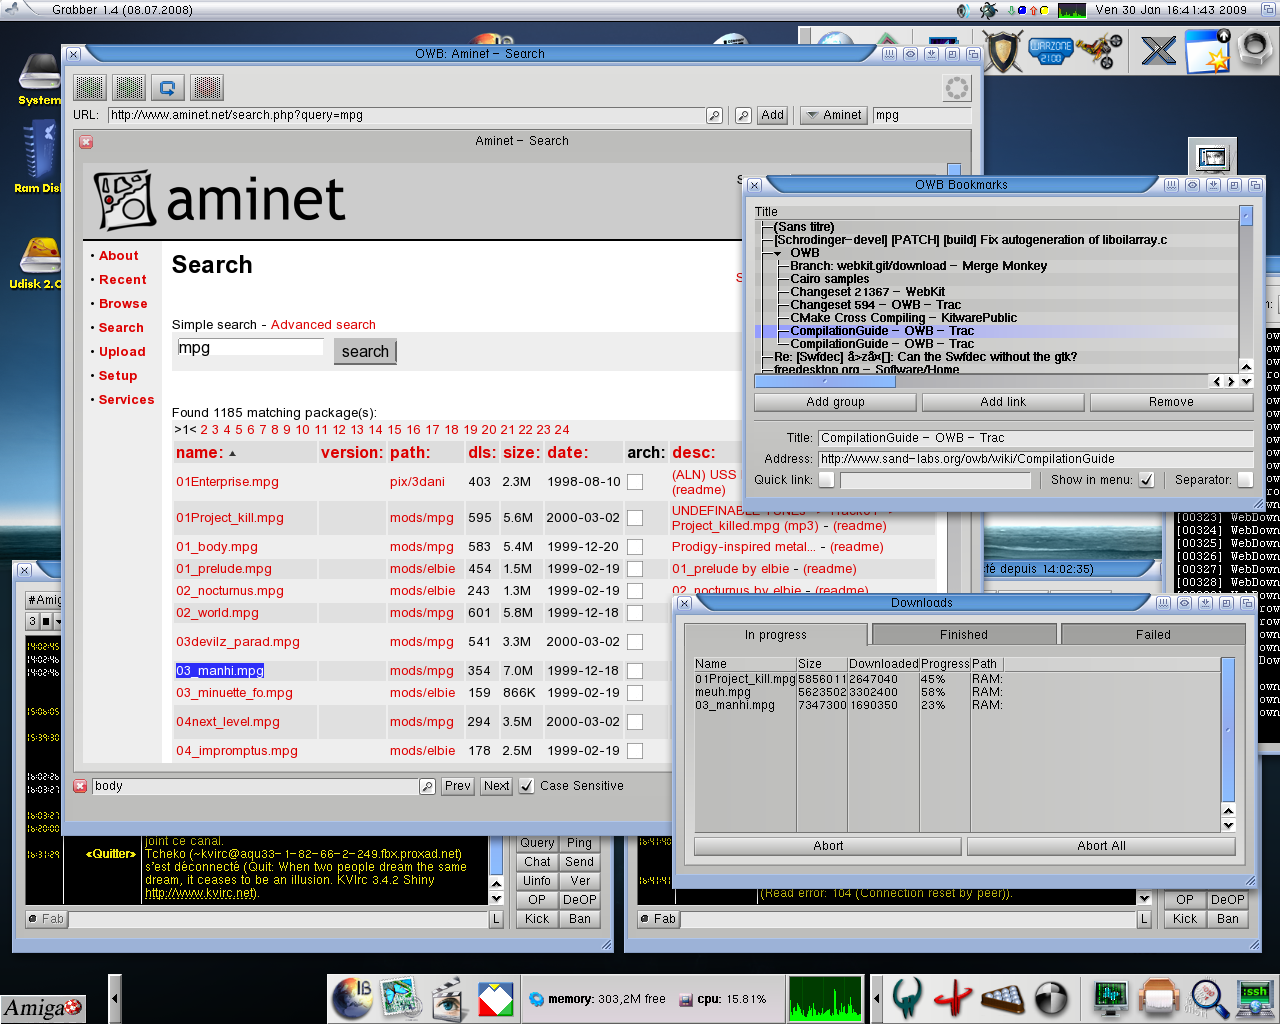This screenshot has height=1024, width=1280.
Task: Click the Downloads list vertical scrollbar
Action: coord(1228,730)
